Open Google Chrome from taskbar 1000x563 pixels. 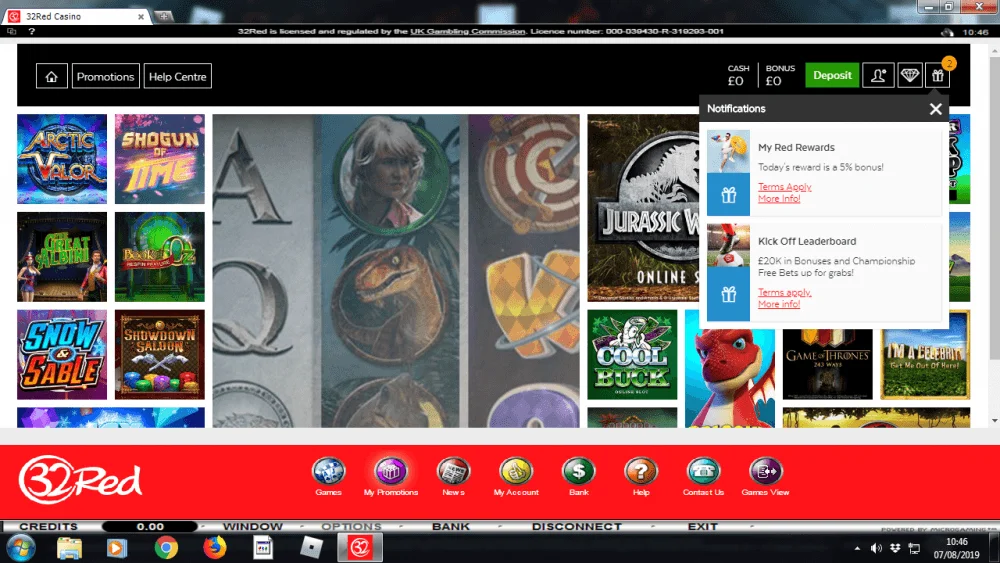coord(166,548)
